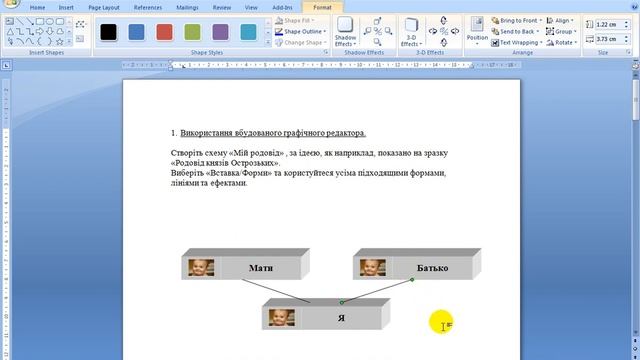Viewport: 640px width, 360px height.
Task: Select the Мати box in the diagram
Action: tap(245, 264)
